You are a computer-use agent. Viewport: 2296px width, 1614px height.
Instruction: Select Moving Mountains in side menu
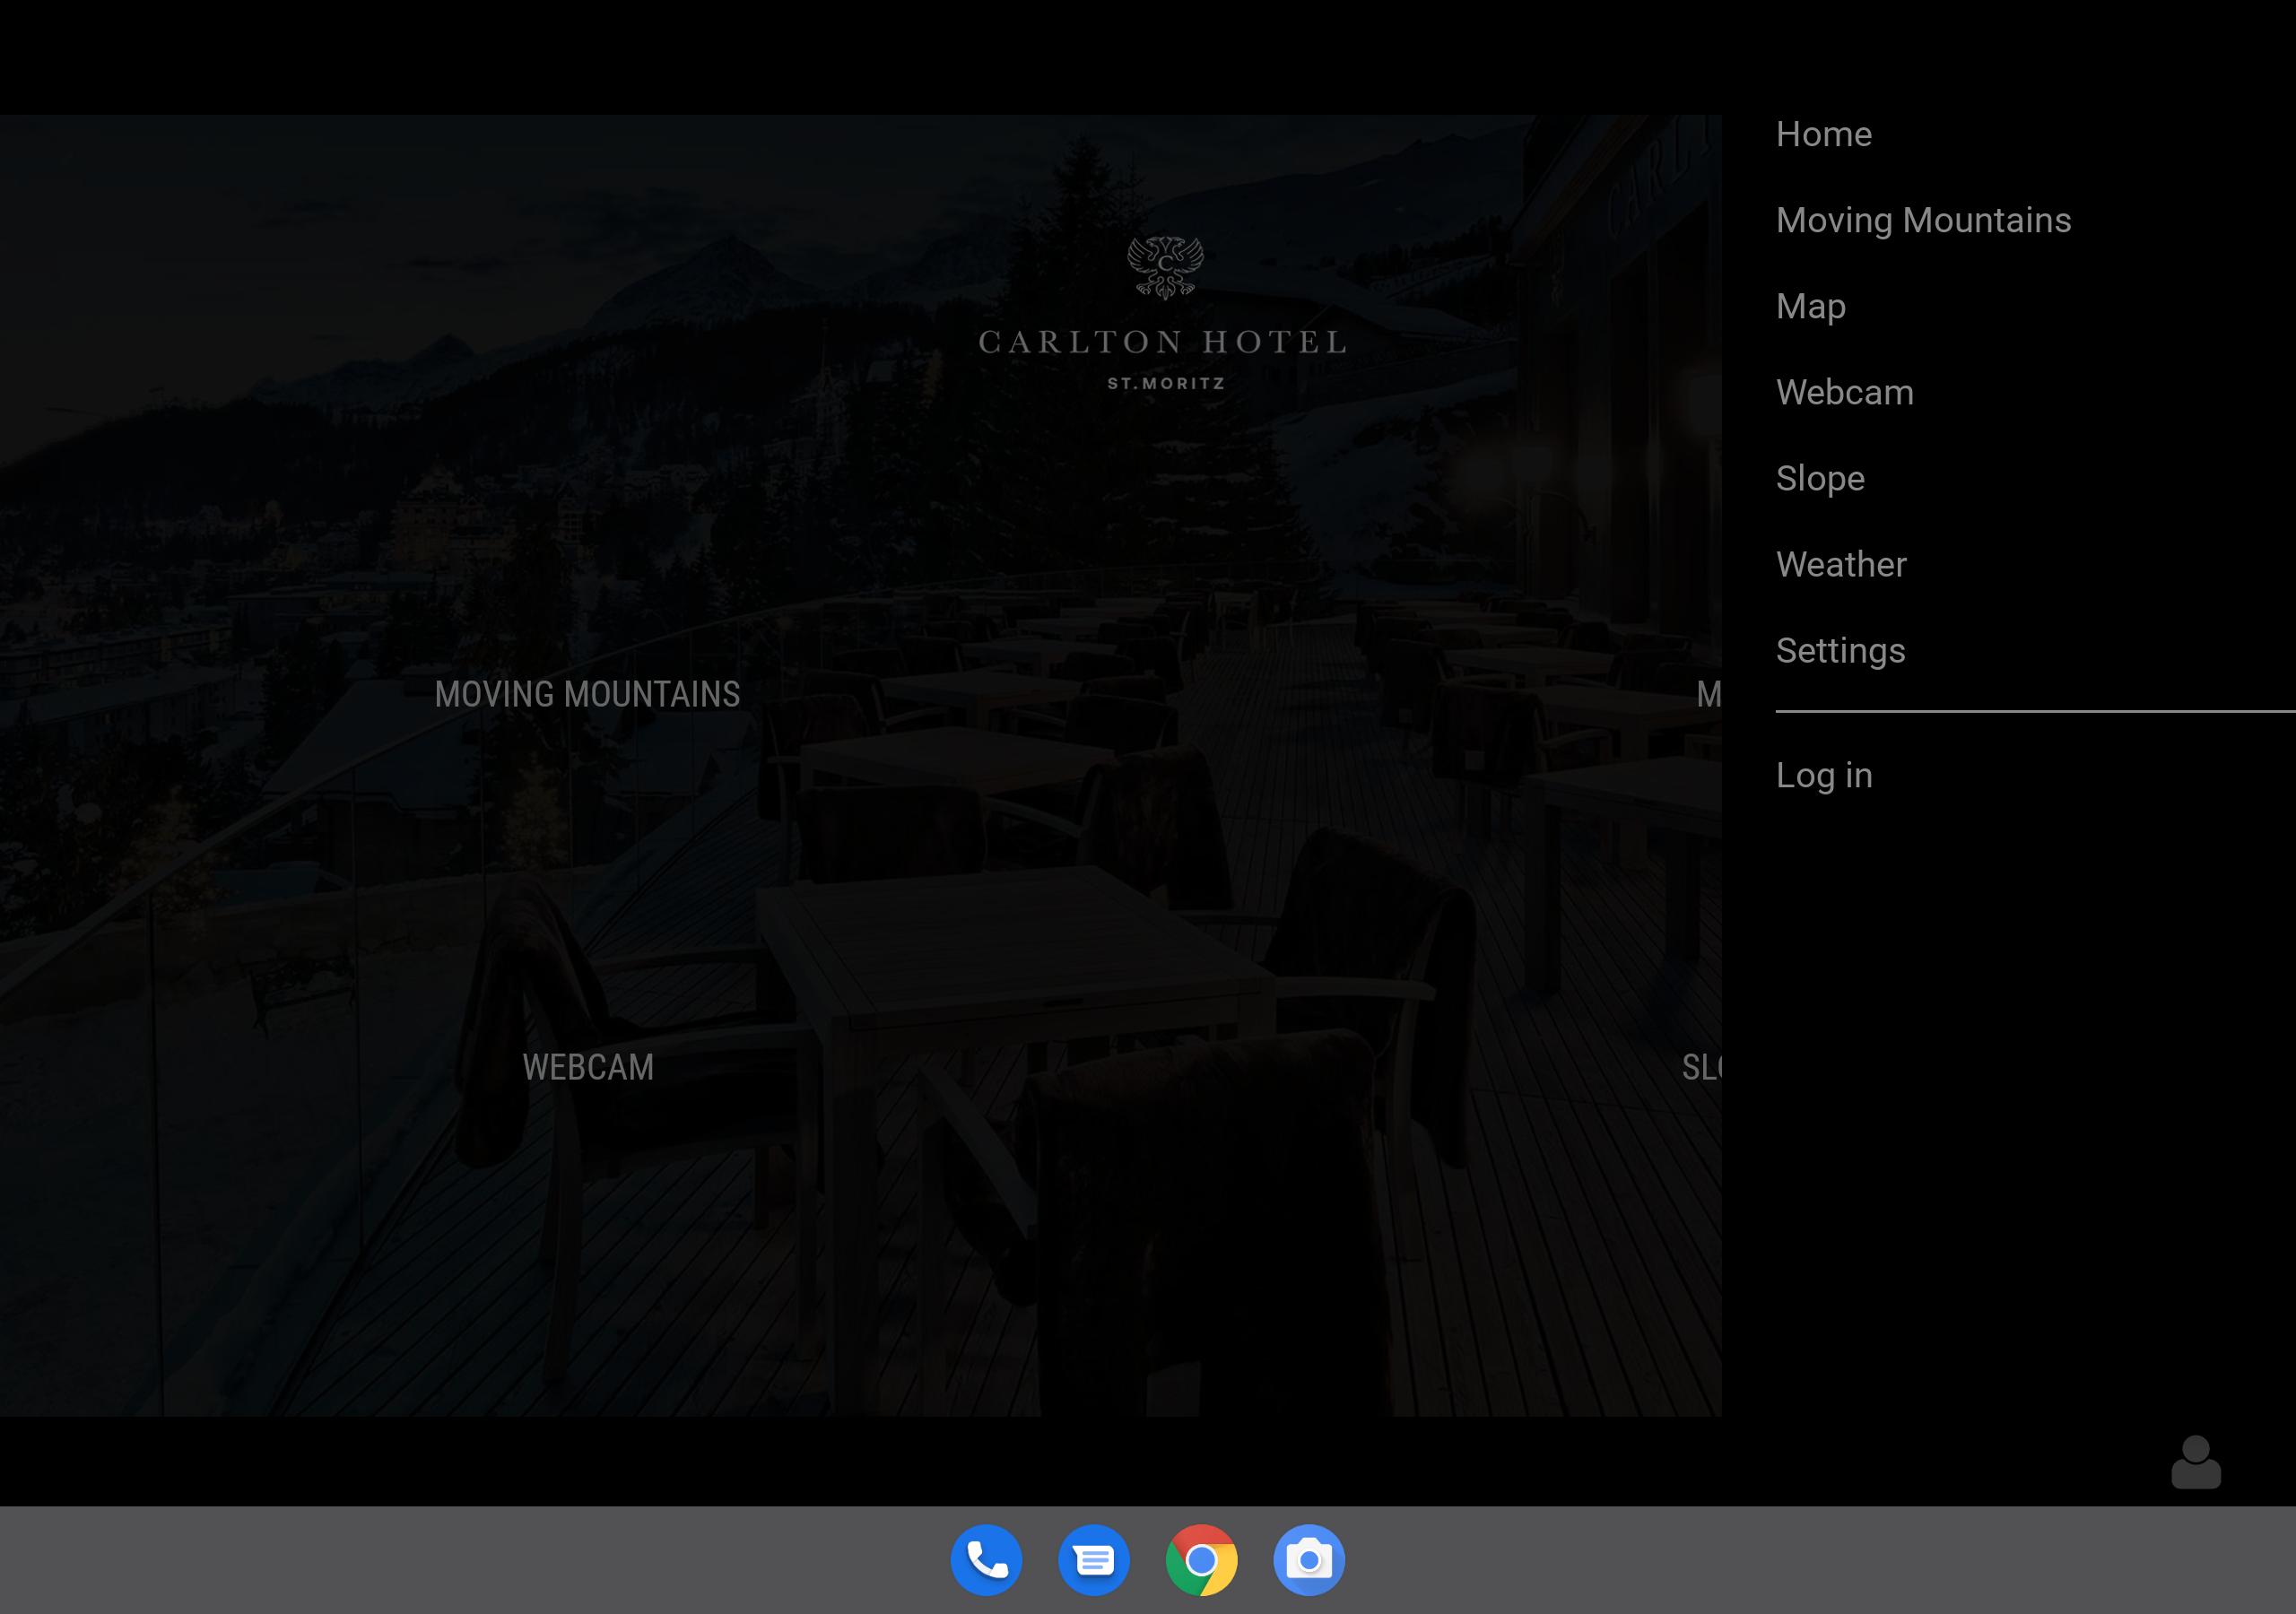1923,220
